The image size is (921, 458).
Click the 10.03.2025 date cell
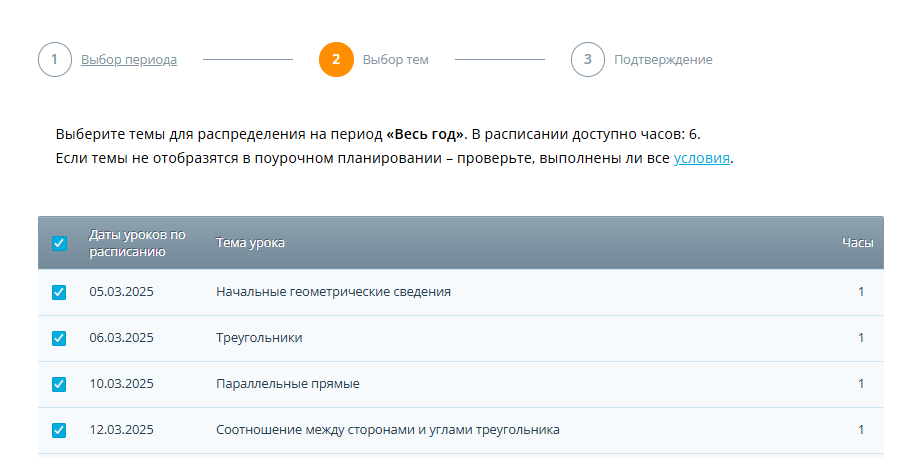click(x=121, y=384)
